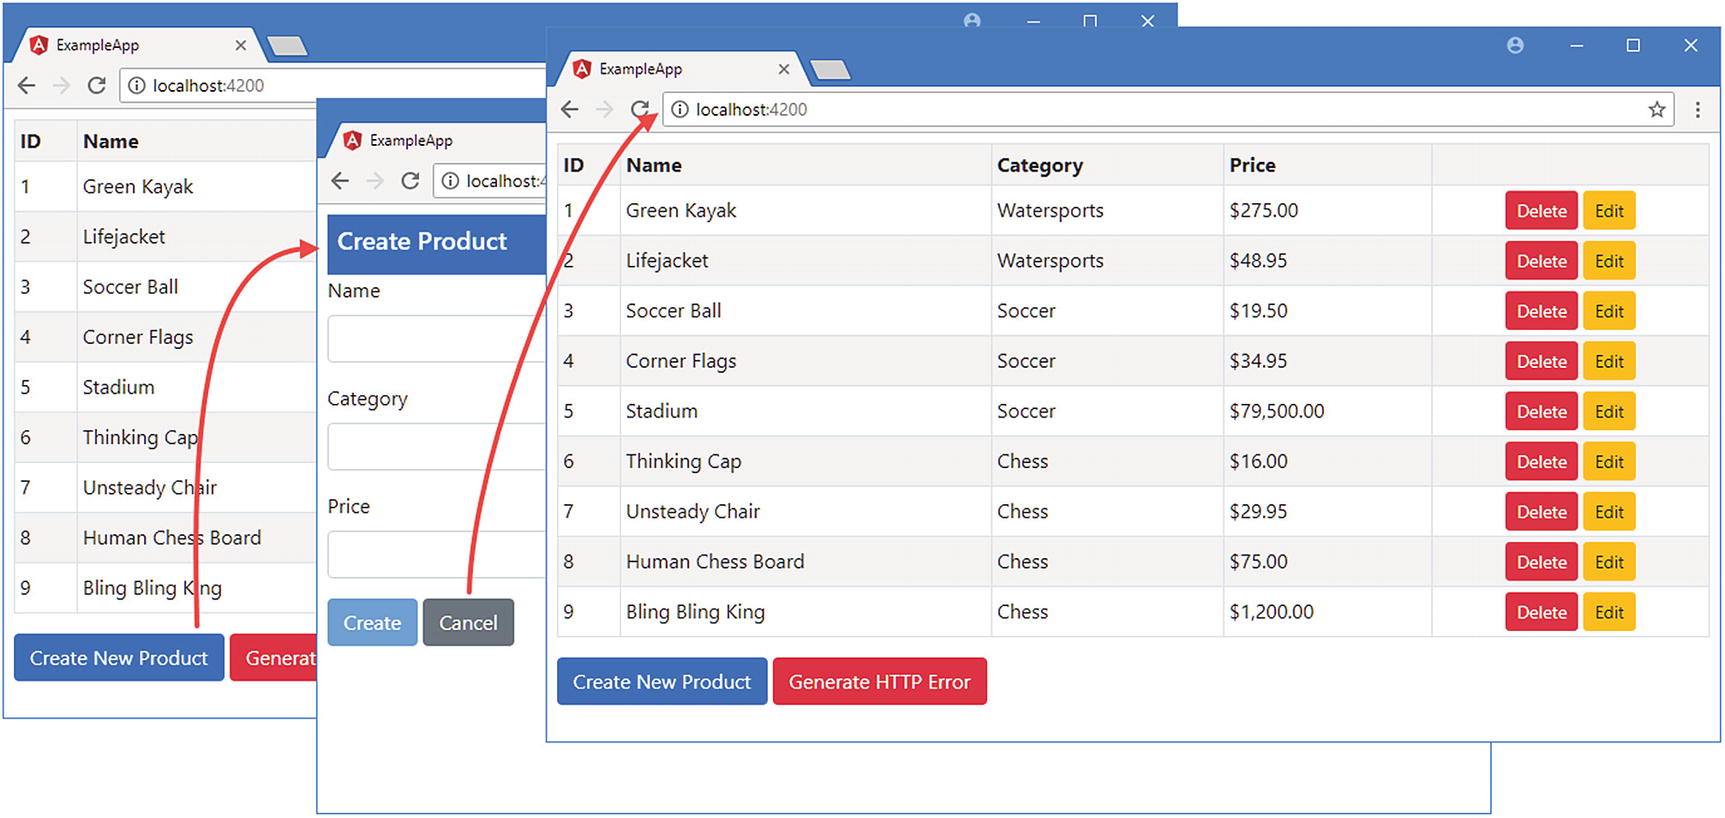Delete the Bling Bling King row
This screenshot has width=1725, height=818.
pos(1540,613)
